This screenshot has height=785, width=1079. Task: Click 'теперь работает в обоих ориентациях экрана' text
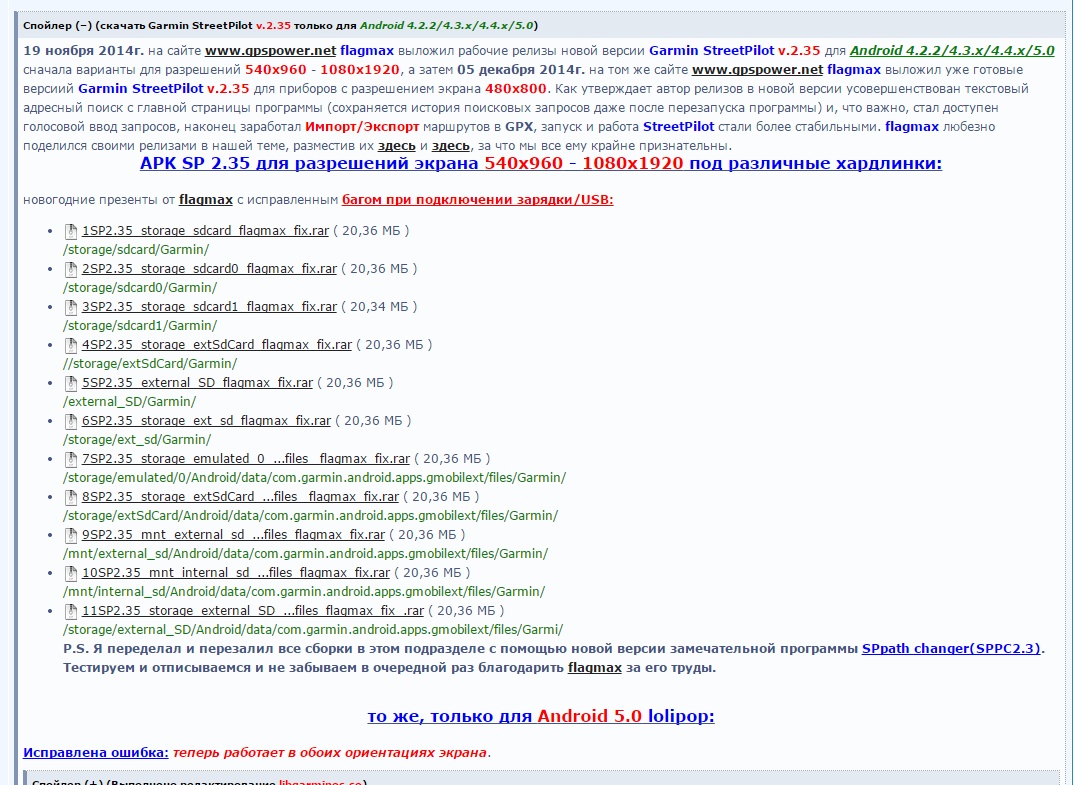(330, 753)
